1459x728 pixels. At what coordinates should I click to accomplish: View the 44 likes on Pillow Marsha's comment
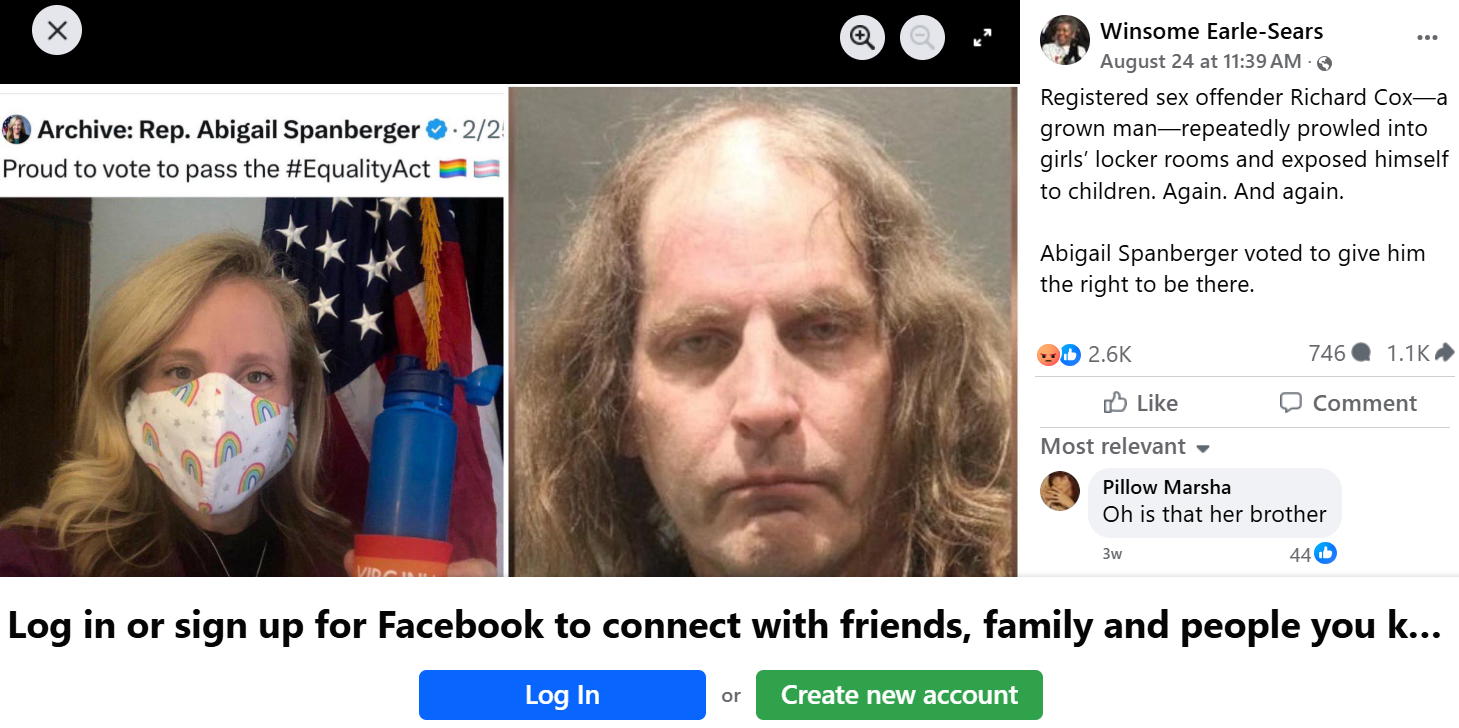pyautogui.click(x=1312, y=553)
